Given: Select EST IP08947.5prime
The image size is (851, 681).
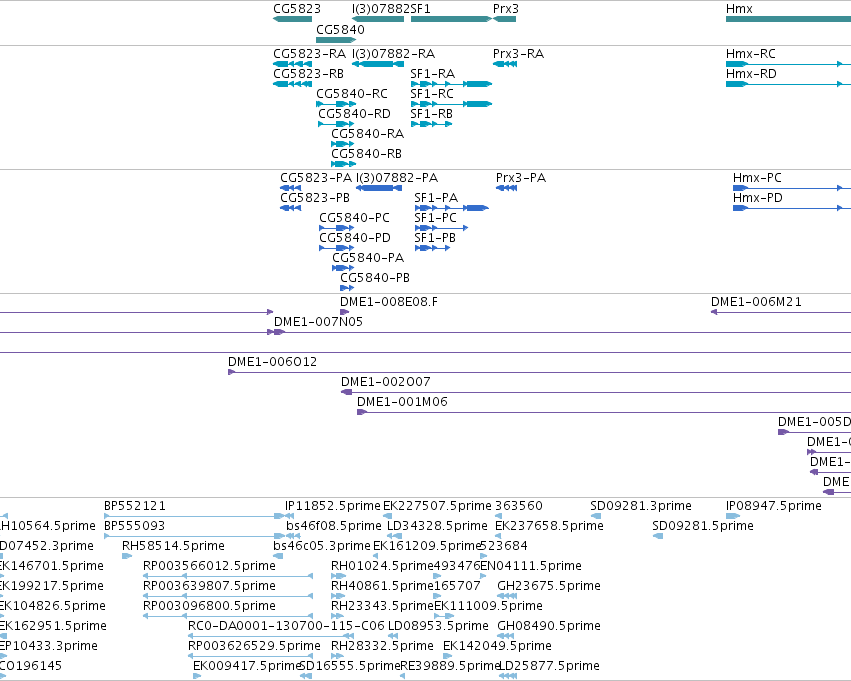Looking at the screenshot, I should tap(773, 506).
